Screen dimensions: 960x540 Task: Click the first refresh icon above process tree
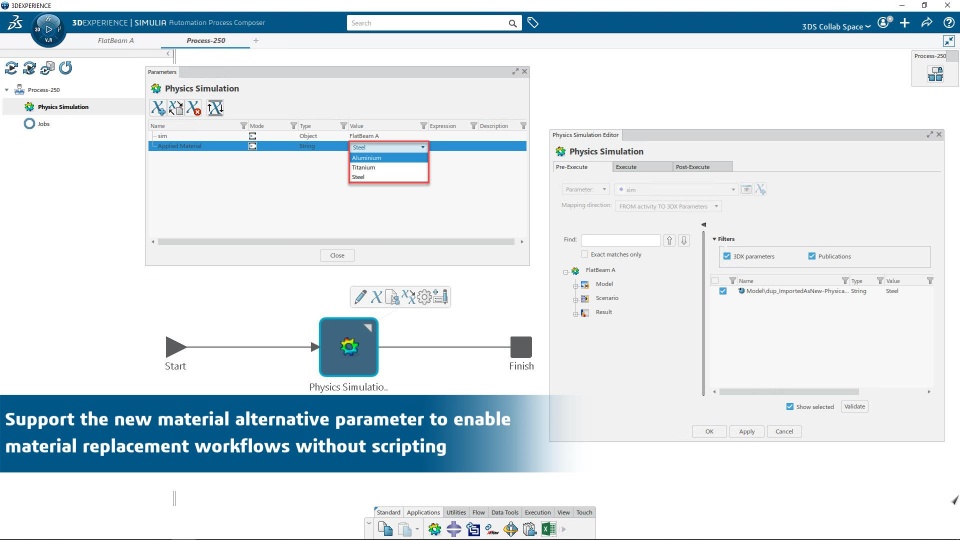[11, 67]
